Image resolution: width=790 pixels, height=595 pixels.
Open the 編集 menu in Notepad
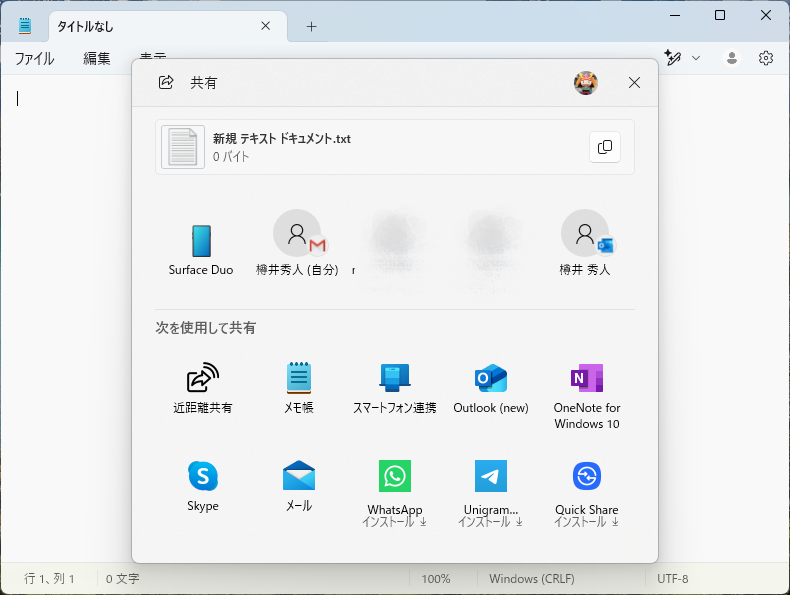tap(97, 58)
